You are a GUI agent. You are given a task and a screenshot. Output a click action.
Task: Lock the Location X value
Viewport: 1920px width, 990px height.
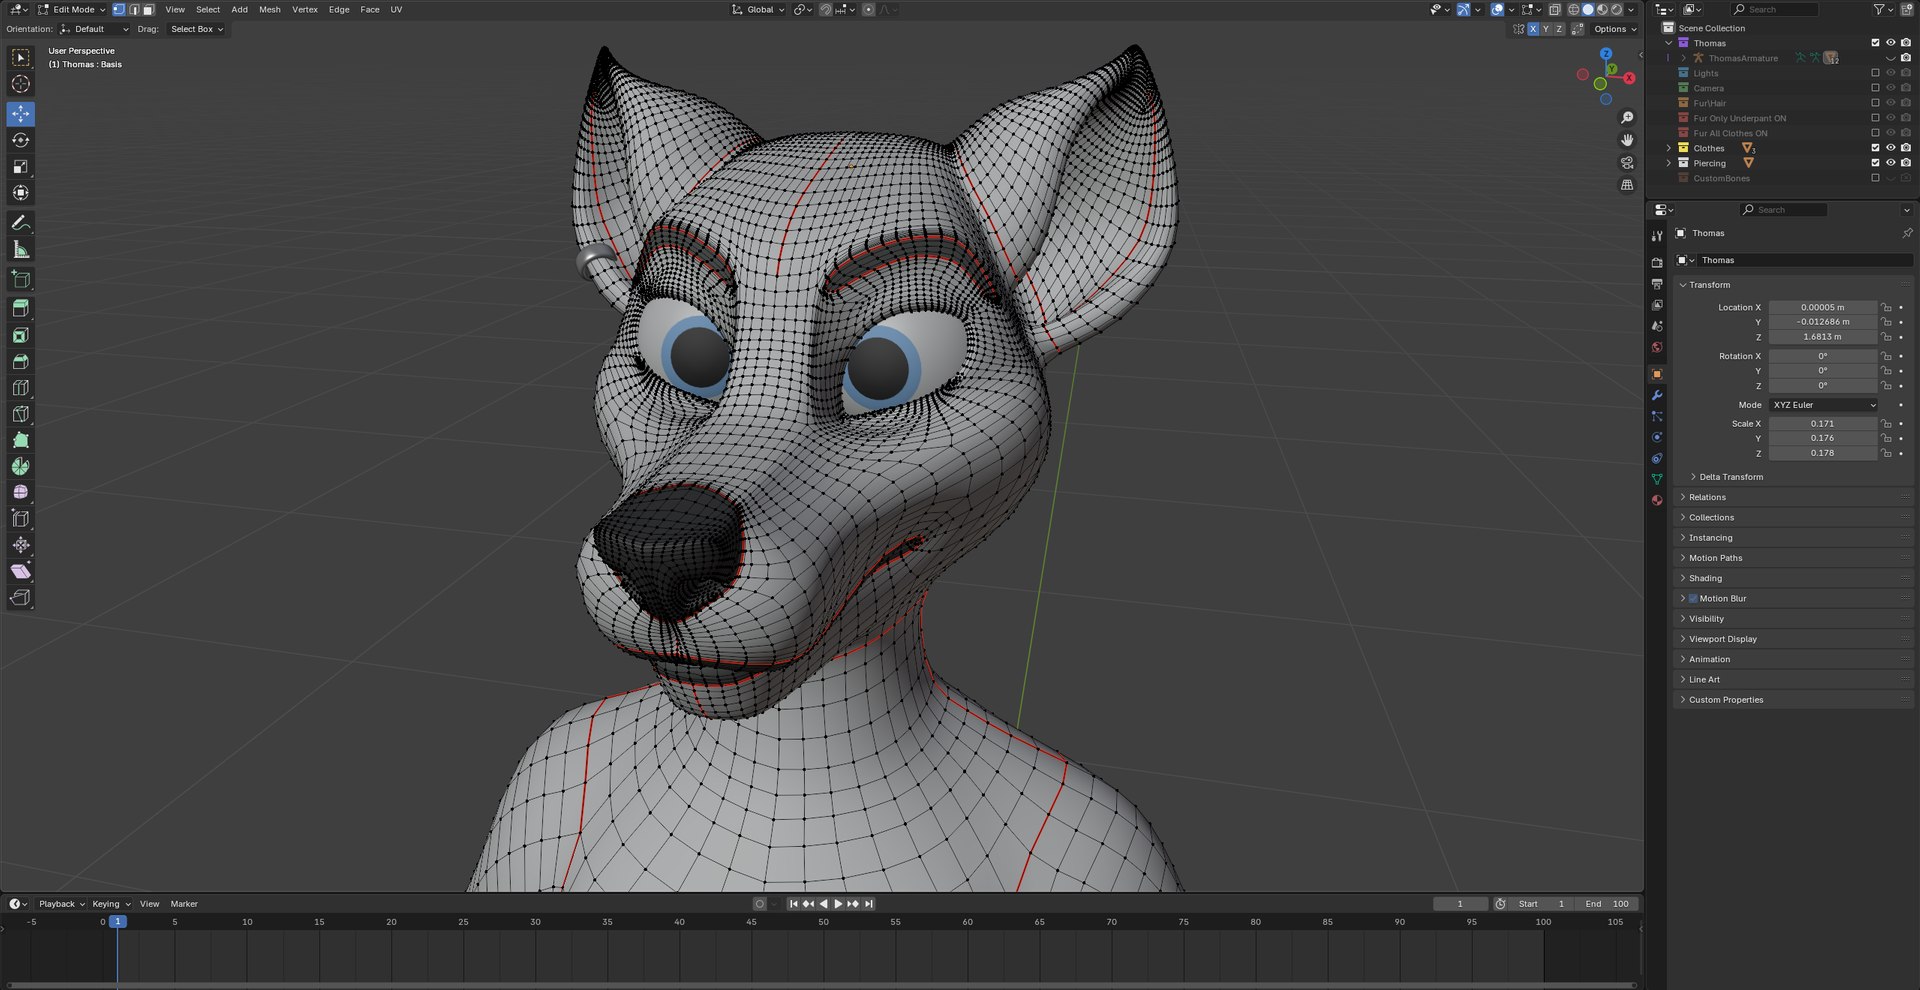tap(1886, 308)
